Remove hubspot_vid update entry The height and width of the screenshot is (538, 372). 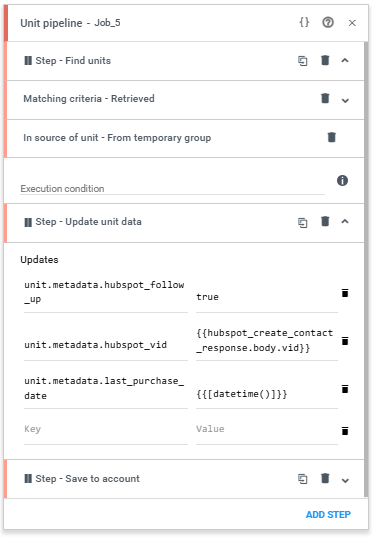click(x=345, y=341)
